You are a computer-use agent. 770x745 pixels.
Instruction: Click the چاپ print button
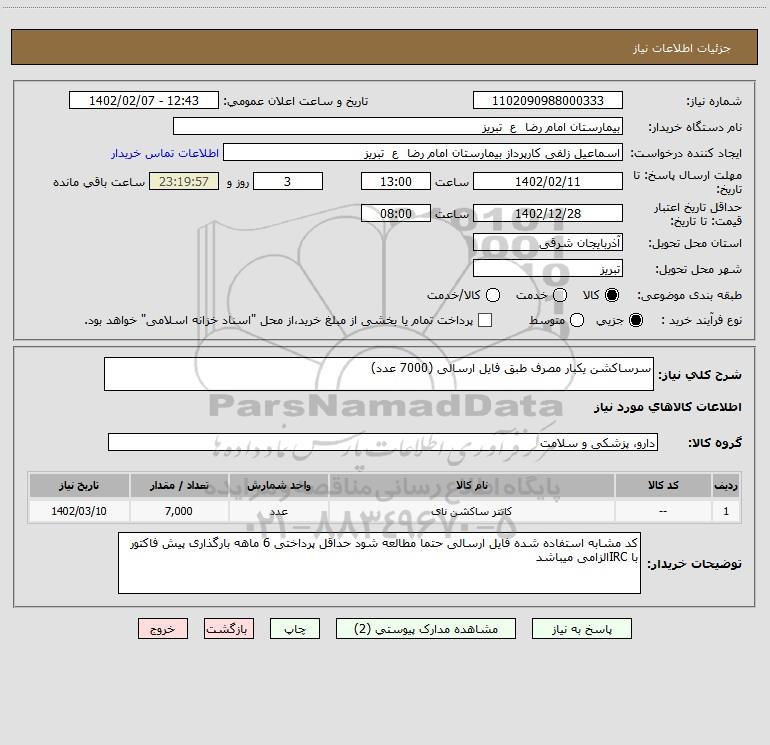tap(295, 629)
